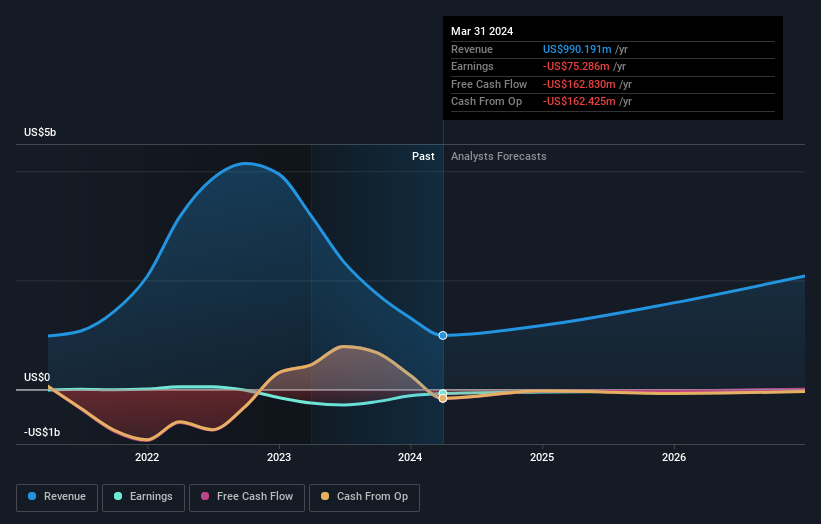Toggle the Free Cash Flow legend button

click(247, 497)
